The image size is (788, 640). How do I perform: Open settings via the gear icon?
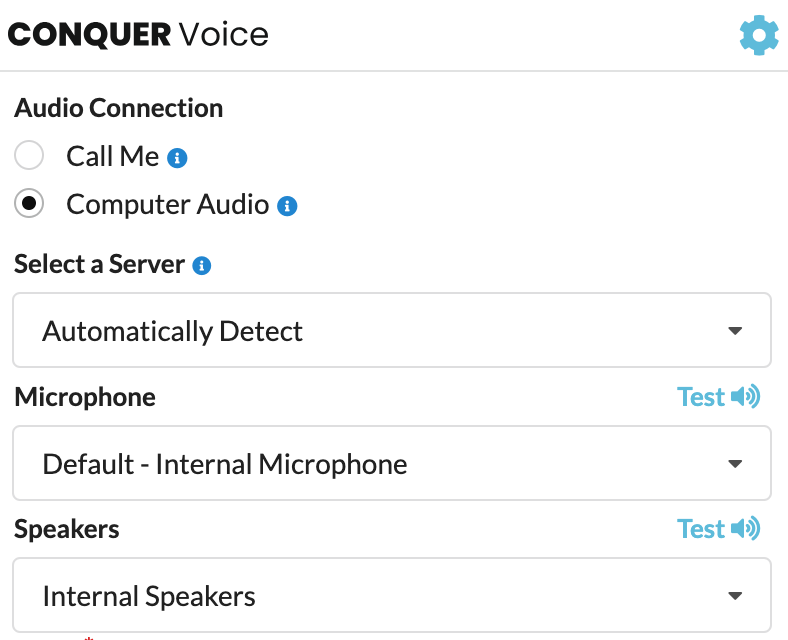click(x=759, y=35)
